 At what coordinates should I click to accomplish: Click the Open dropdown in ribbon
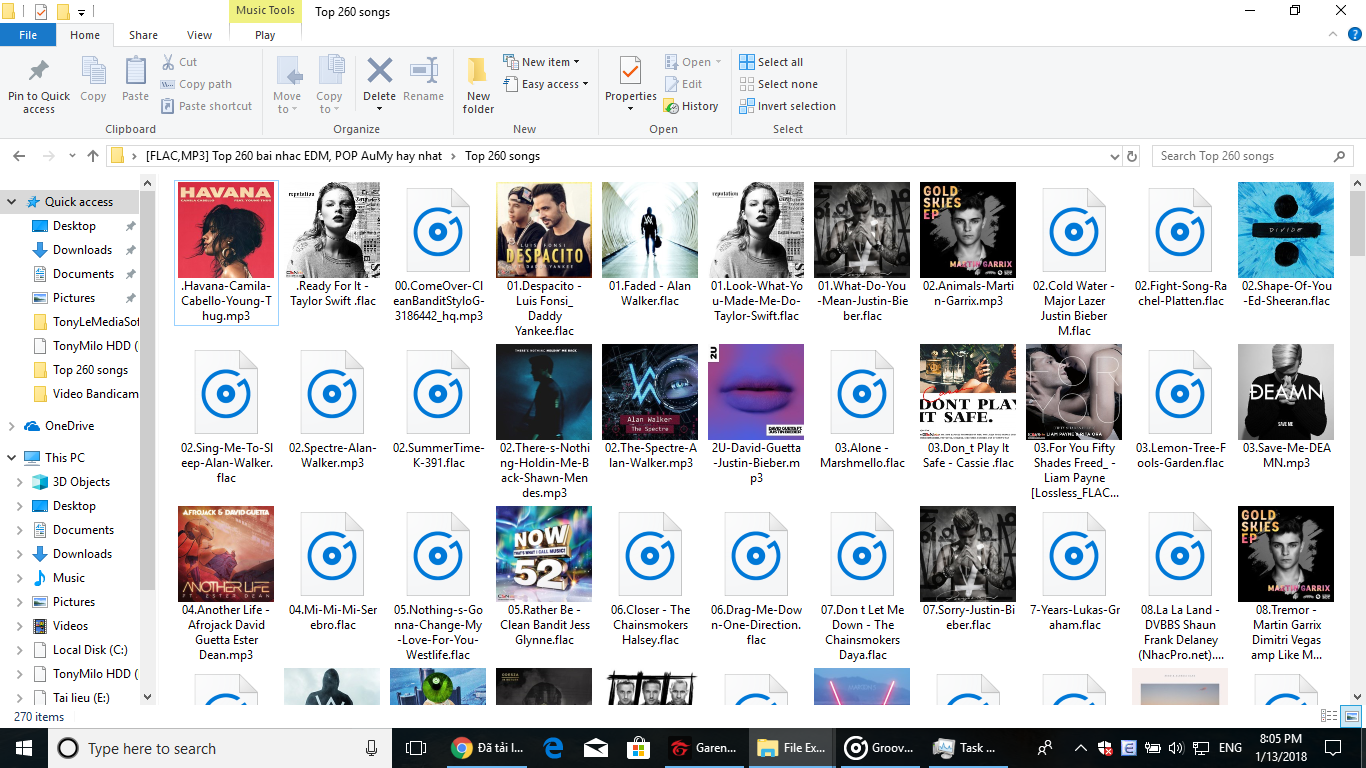(693, 62)
